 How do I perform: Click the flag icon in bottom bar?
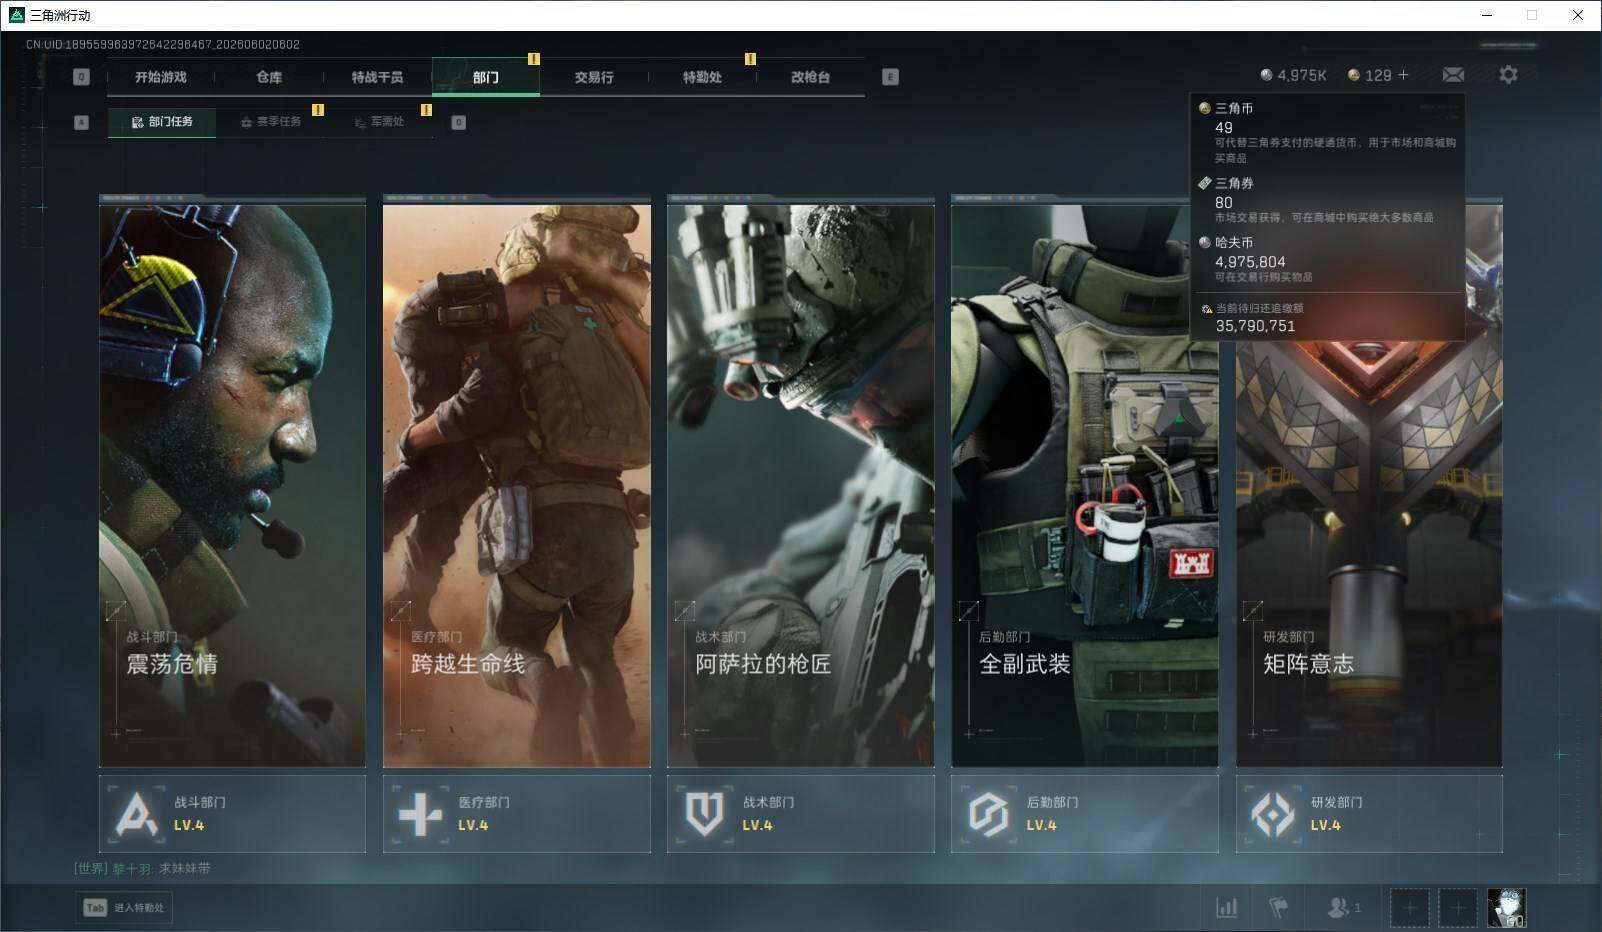pos(1278,908)
